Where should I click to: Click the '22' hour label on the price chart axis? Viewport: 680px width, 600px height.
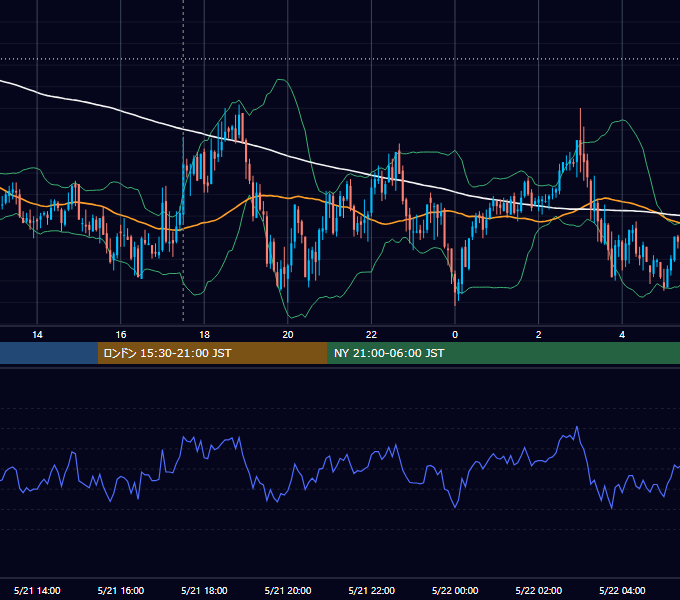pyautogui.click(x=371, y=335)
